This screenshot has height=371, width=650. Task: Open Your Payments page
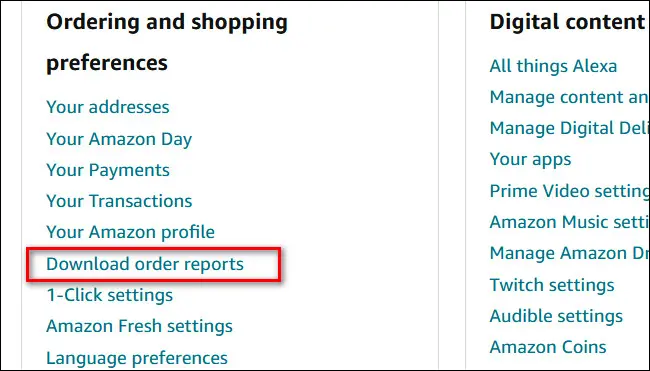[108, 170]
